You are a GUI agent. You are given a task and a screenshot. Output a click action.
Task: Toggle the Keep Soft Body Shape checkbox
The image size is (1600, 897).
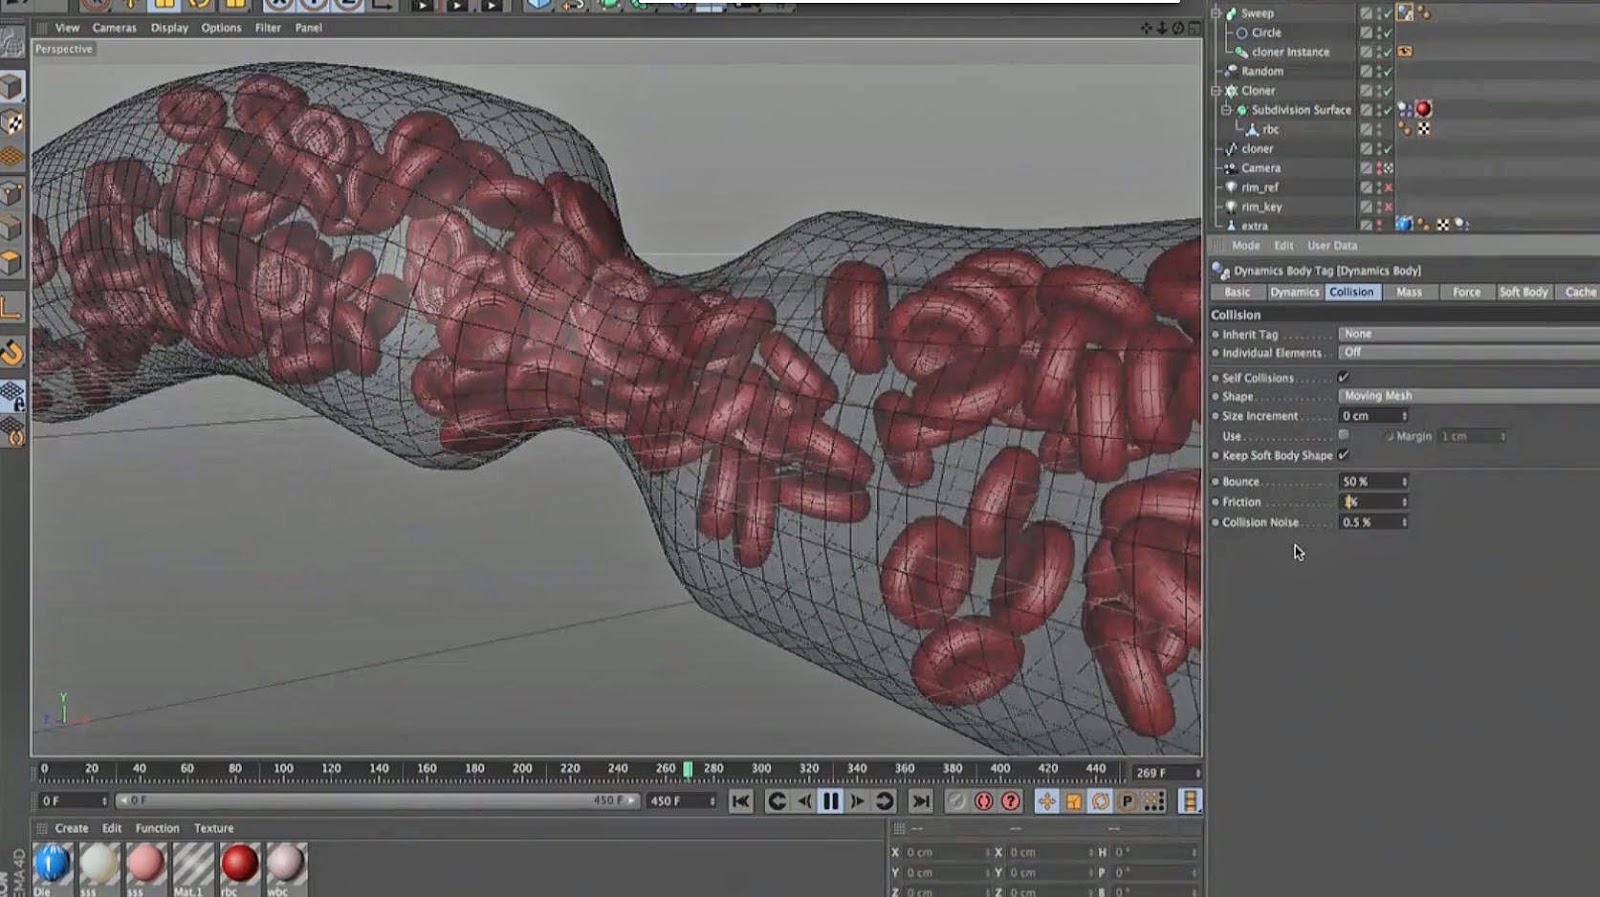click(1343, 455)
